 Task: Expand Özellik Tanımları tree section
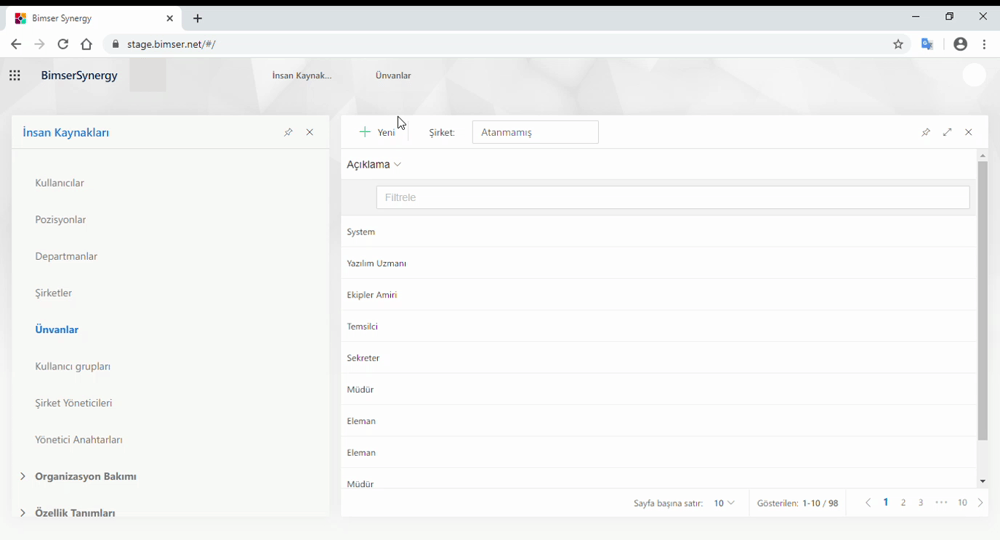tap(23, 513)
